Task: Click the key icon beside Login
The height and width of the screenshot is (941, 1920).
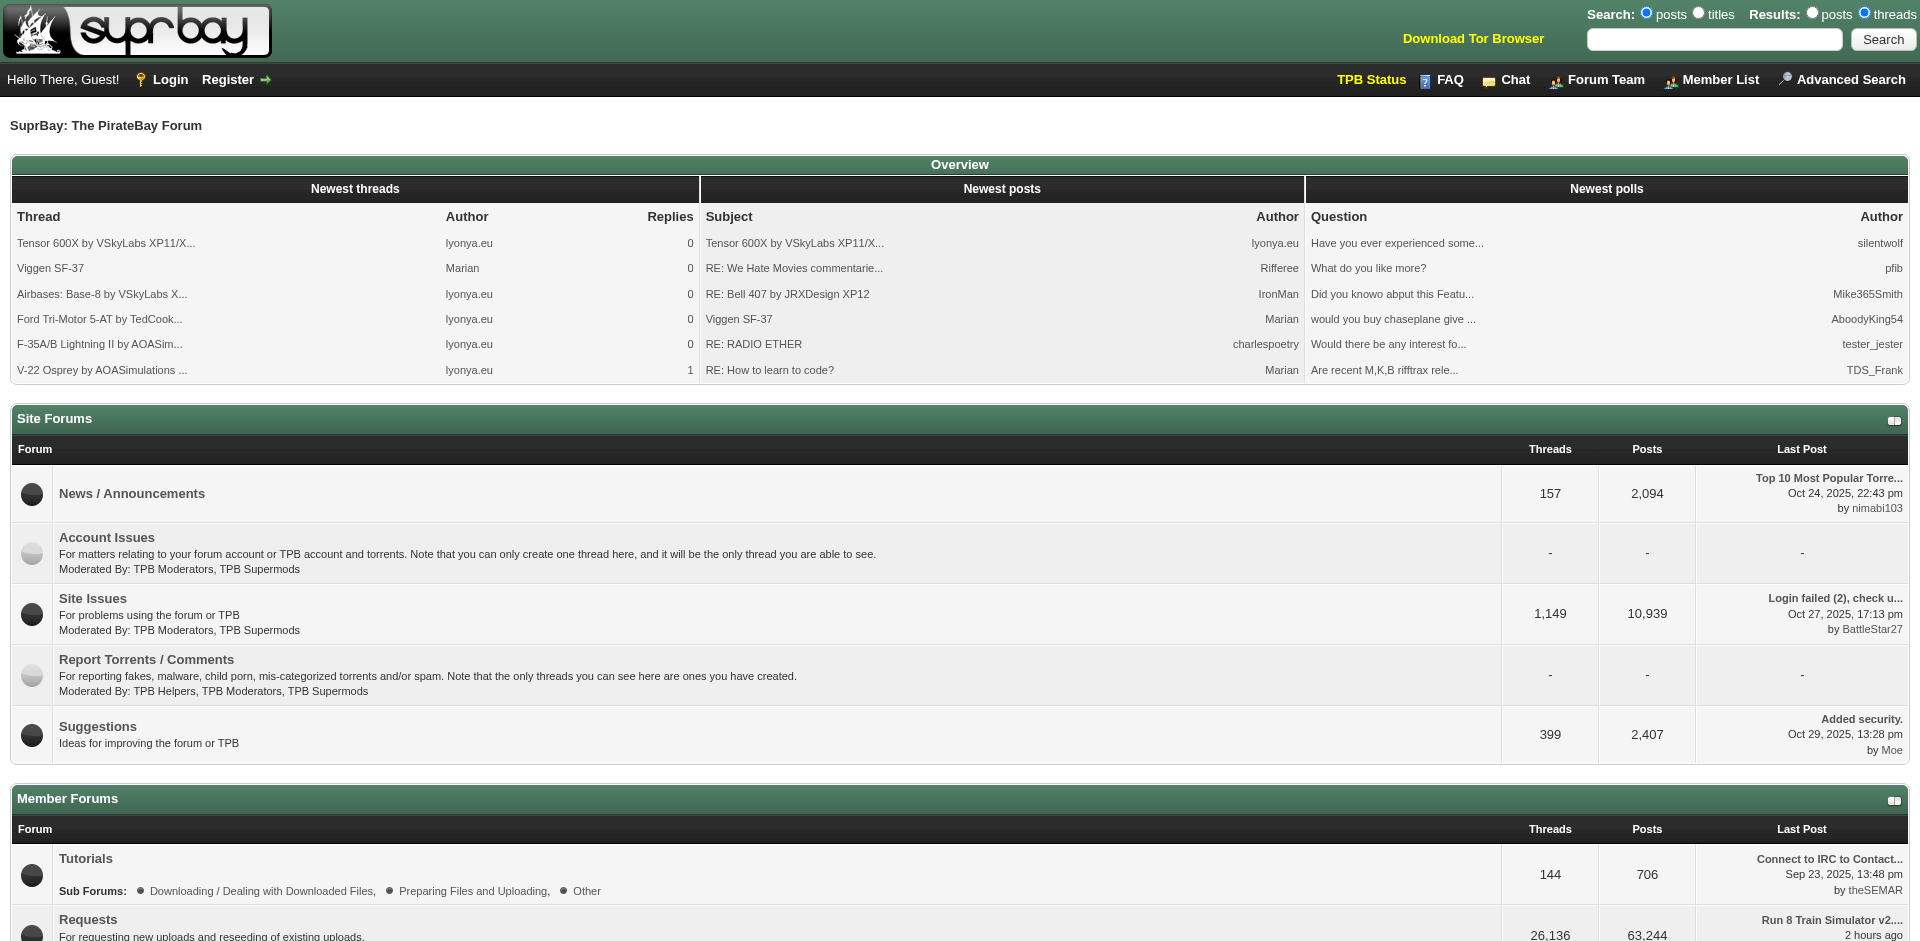Action: [141, 80]
